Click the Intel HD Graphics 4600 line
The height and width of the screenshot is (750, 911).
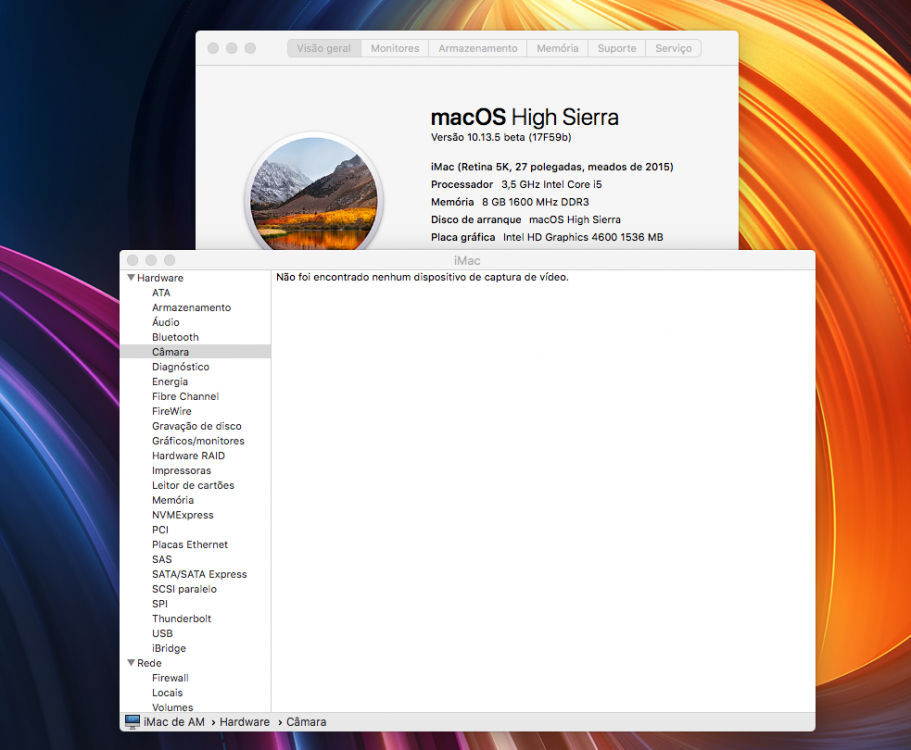pyautogui.click(x=547, y=237)
